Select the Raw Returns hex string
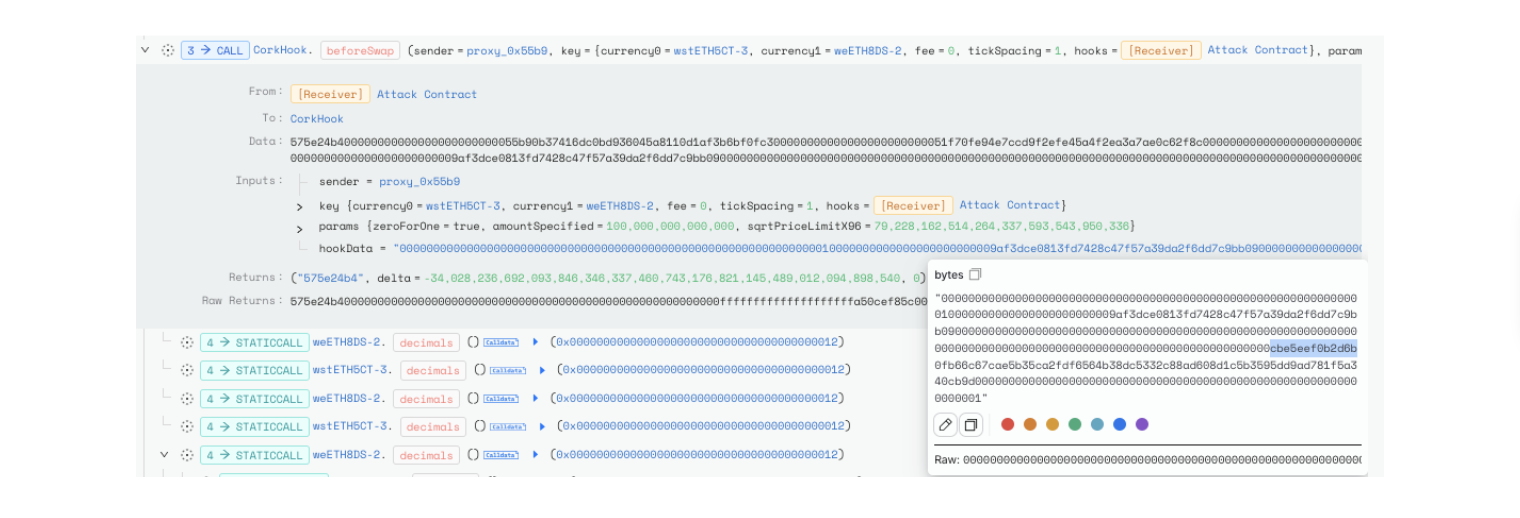The image size is (1520, 518). [608, 301]
